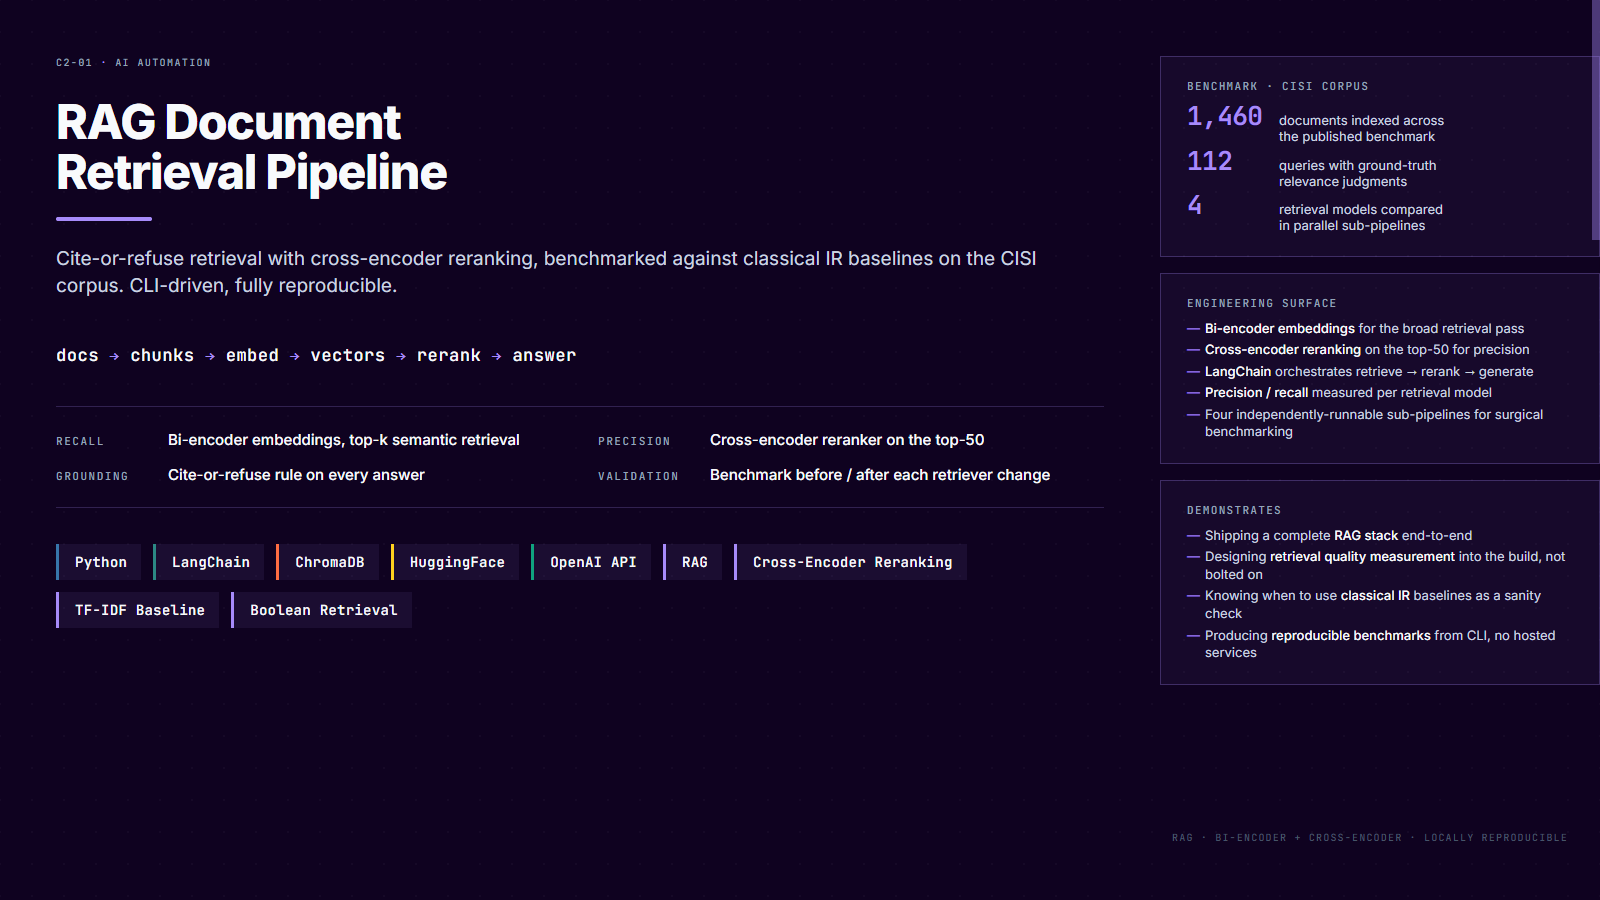
Task: Click the 'answer' pipeline step
Action: click(544, 355)
